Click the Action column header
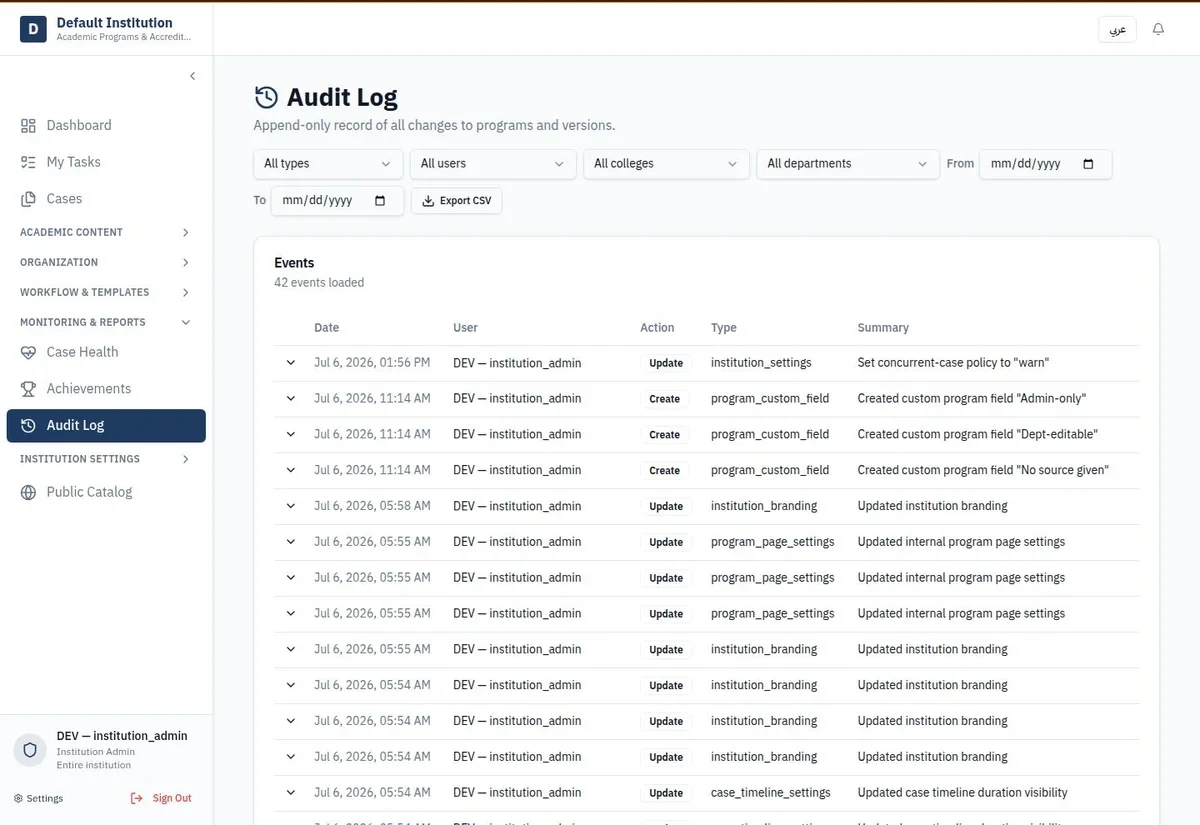 657,328
